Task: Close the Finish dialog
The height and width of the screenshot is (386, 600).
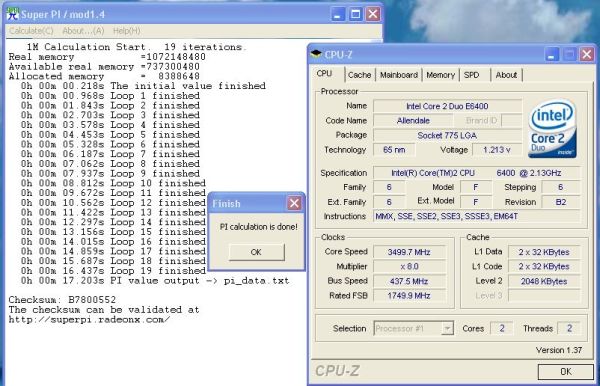Action: pos(294,203)
